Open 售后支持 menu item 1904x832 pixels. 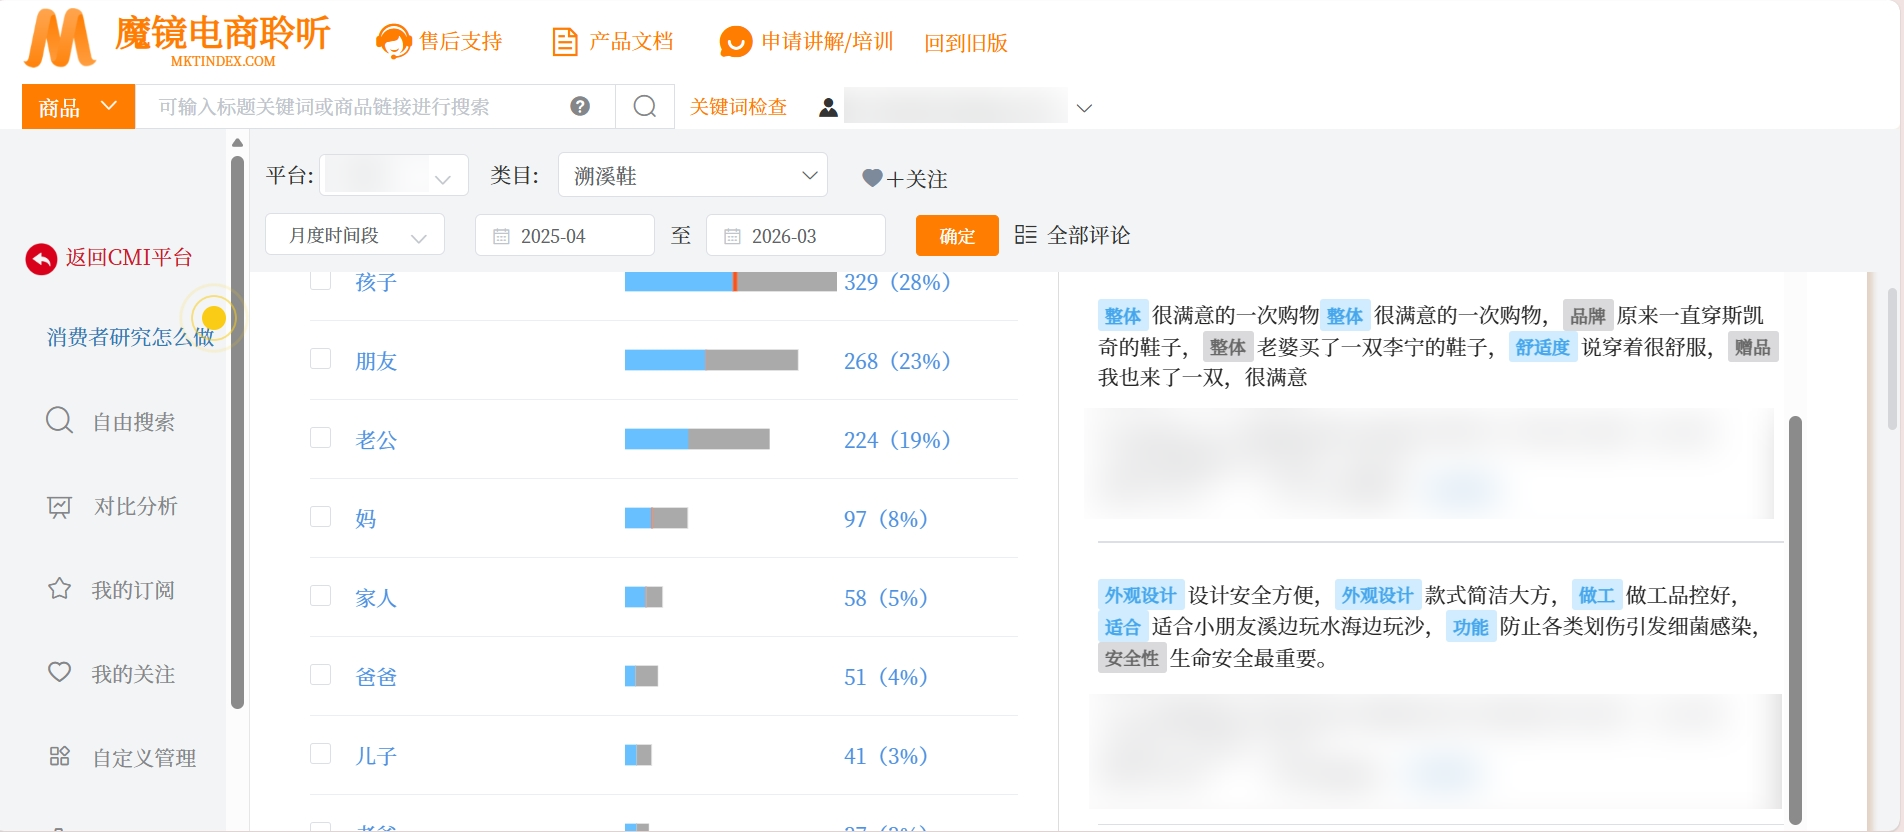point(460,42)
